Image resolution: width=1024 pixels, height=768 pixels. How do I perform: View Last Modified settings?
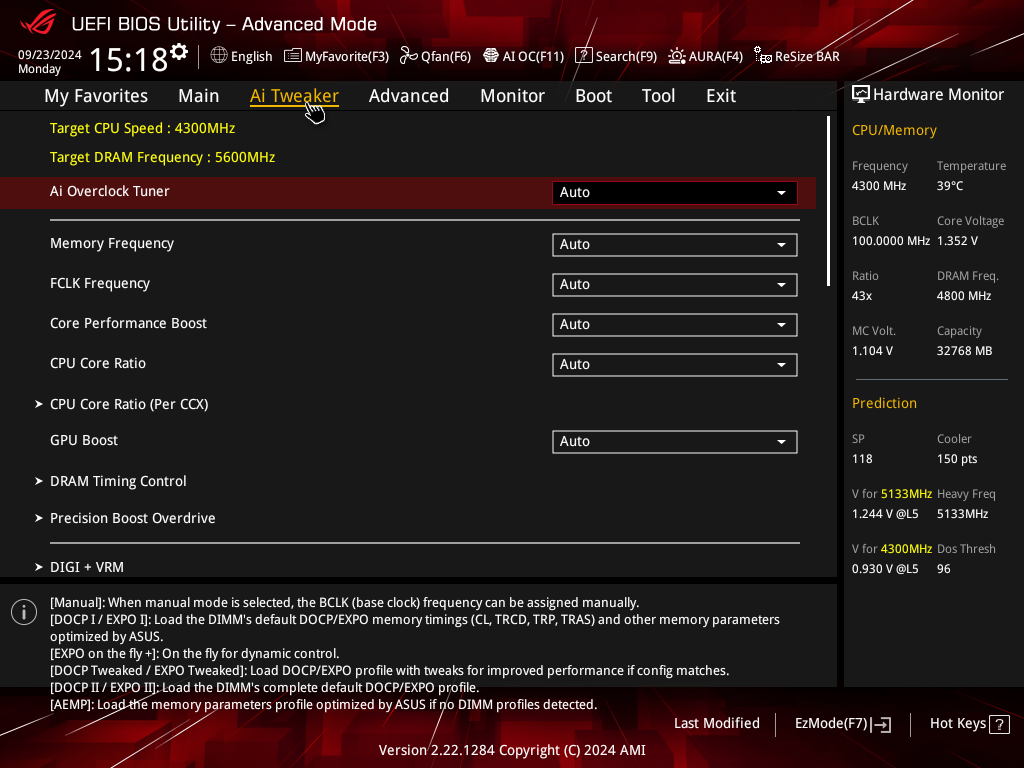coord(716,724)
